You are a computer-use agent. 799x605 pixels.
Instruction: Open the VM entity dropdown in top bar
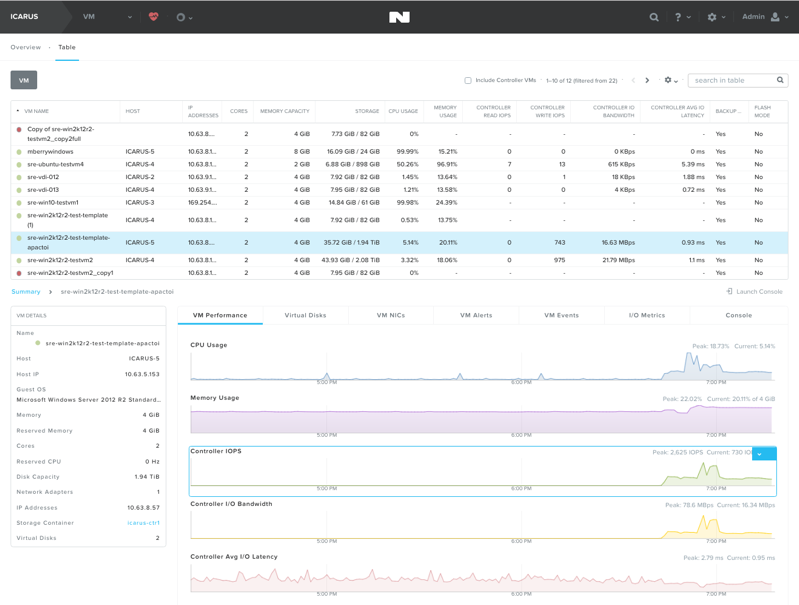[107, 17]
